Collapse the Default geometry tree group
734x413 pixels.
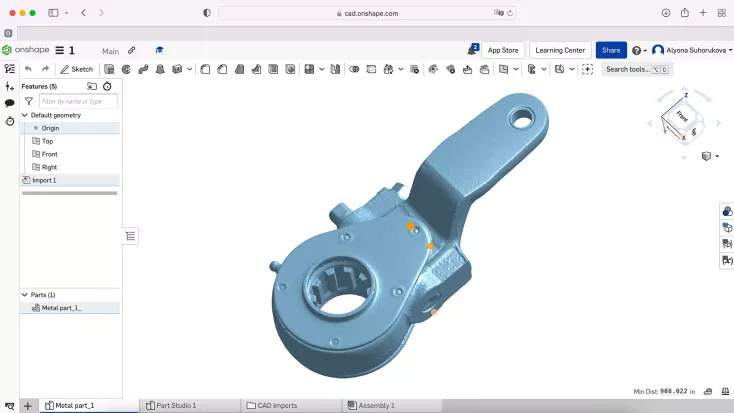pos(25,115)
